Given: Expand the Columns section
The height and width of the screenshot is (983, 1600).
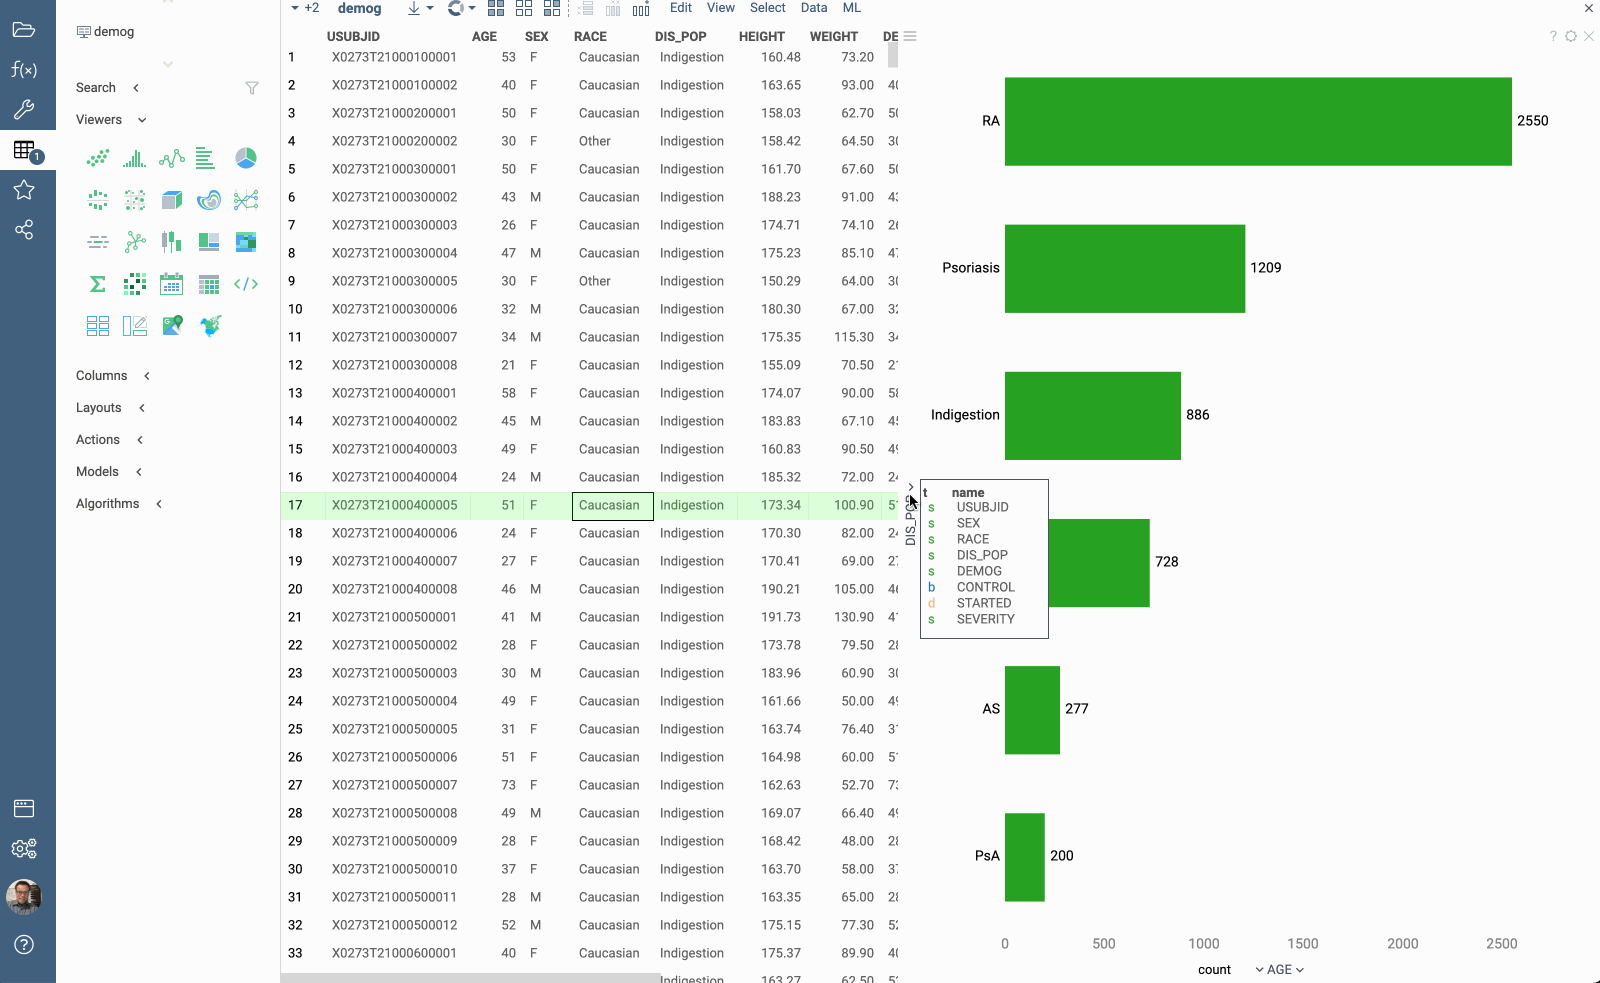Looking at the screenshot, I should click(x=146, y=376).
